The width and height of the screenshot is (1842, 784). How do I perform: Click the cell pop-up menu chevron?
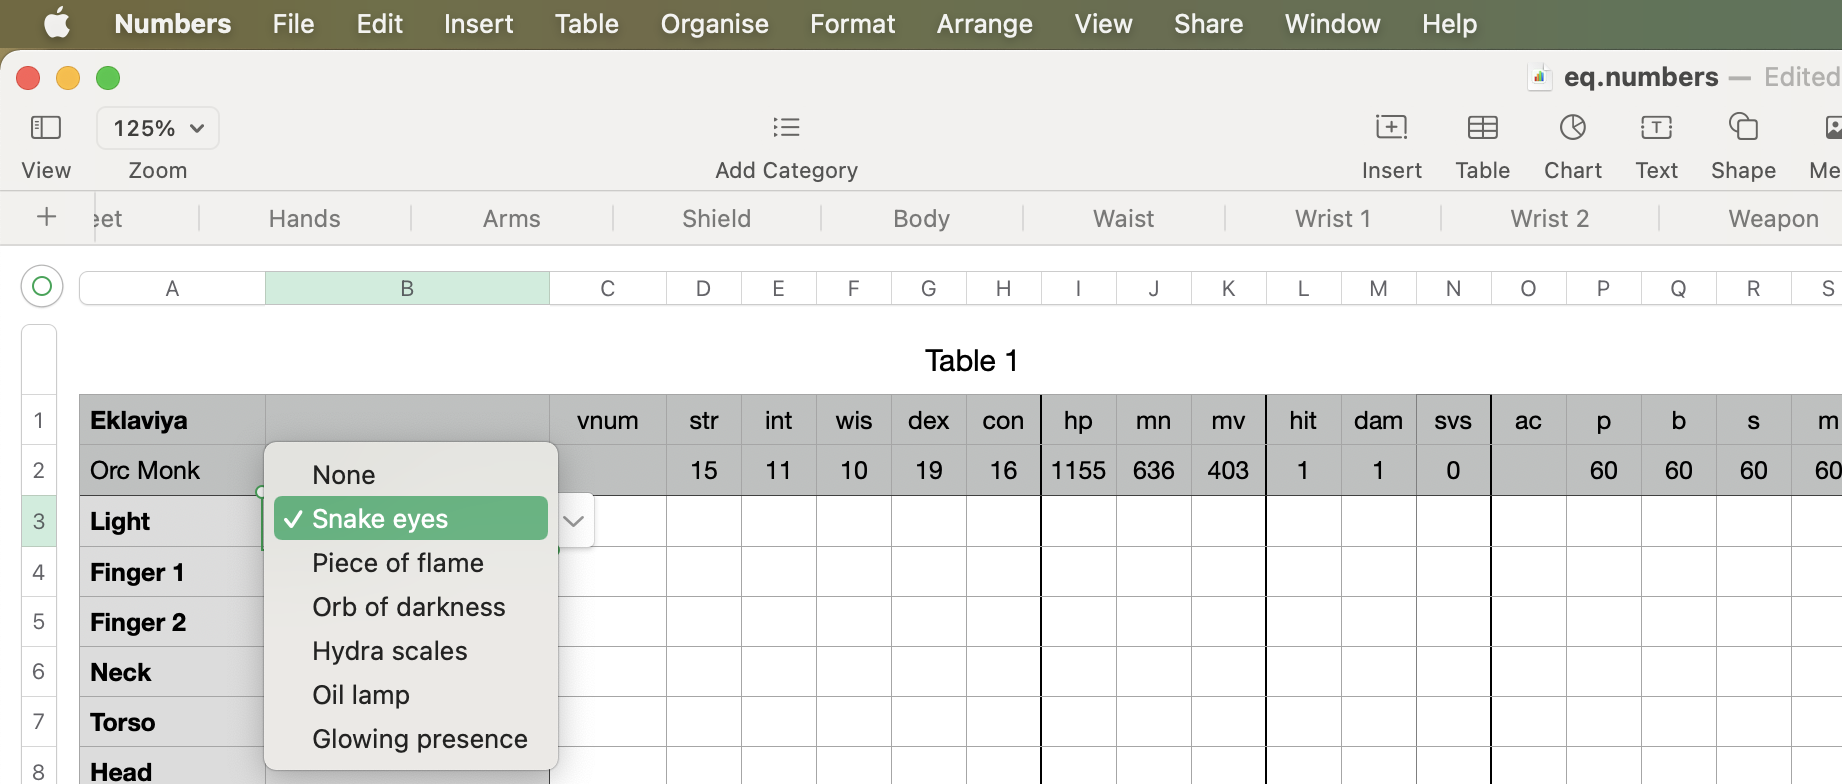point(574,521)
